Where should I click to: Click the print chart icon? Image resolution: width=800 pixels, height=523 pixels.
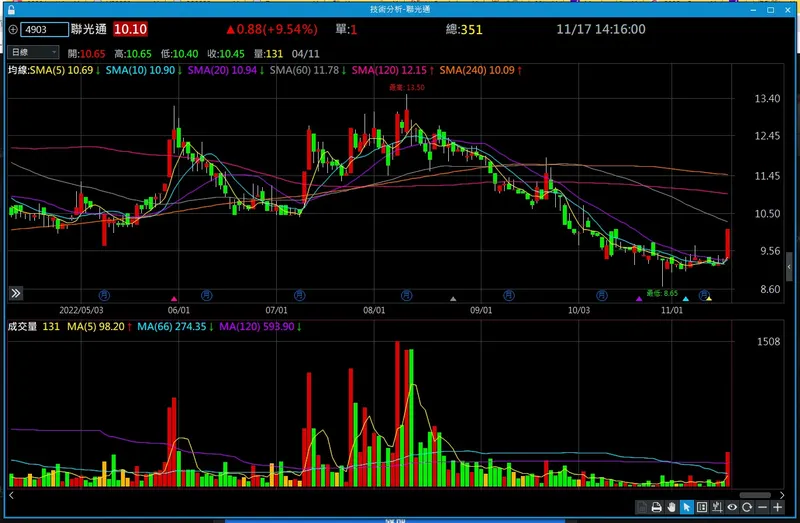click(657, 507)
